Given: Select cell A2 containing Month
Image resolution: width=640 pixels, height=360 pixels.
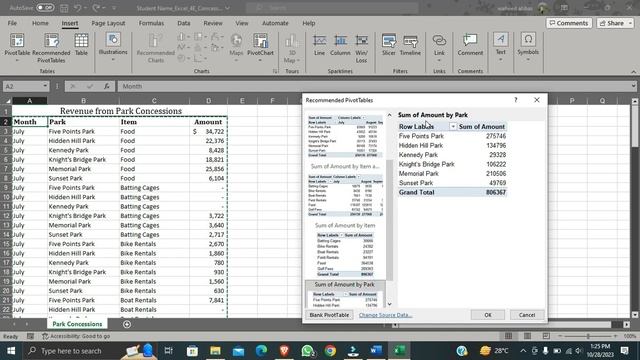Looking at the screenshot, I should [30, 122].
